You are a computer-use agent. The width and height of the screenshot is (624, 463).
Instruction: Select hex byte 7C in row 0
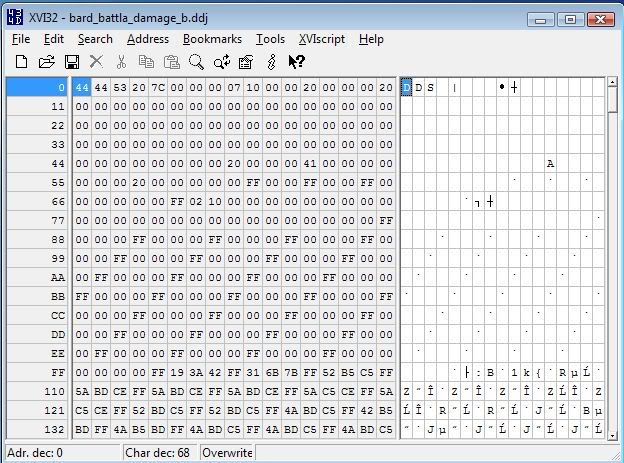(x=158, y=87)
